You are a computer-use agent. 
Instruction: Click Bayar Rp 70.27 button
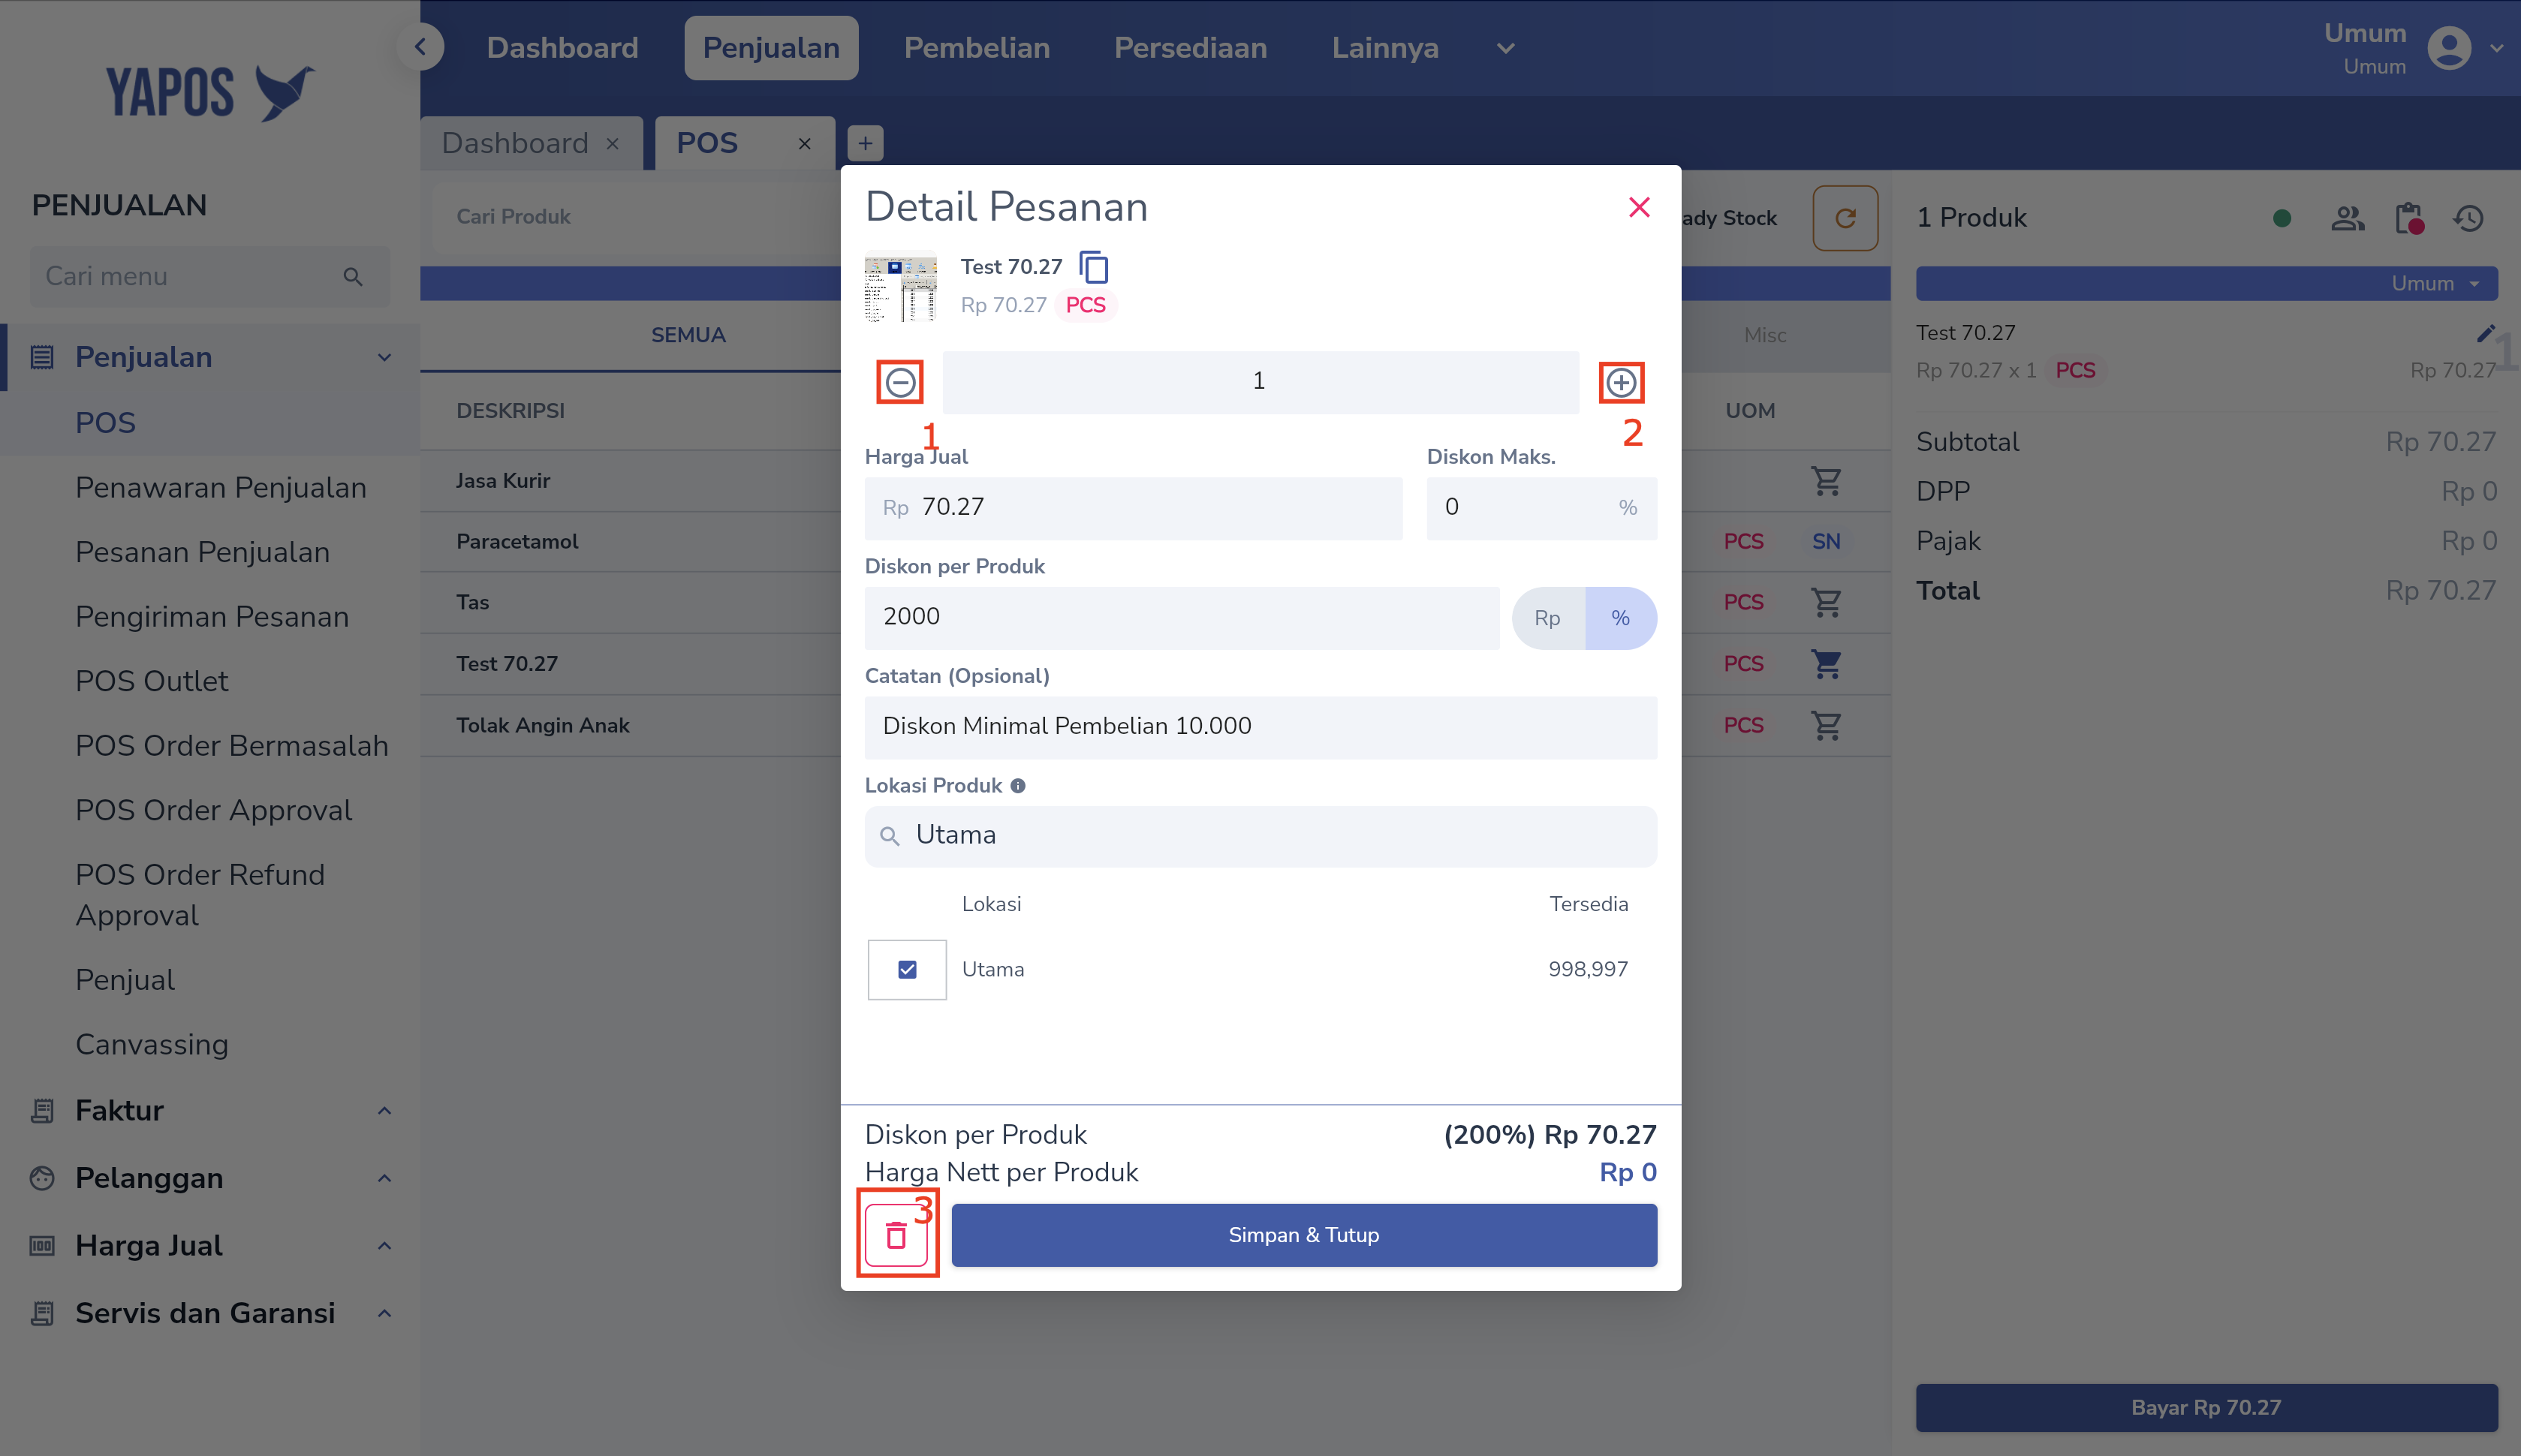[x=2205, y=1407]
